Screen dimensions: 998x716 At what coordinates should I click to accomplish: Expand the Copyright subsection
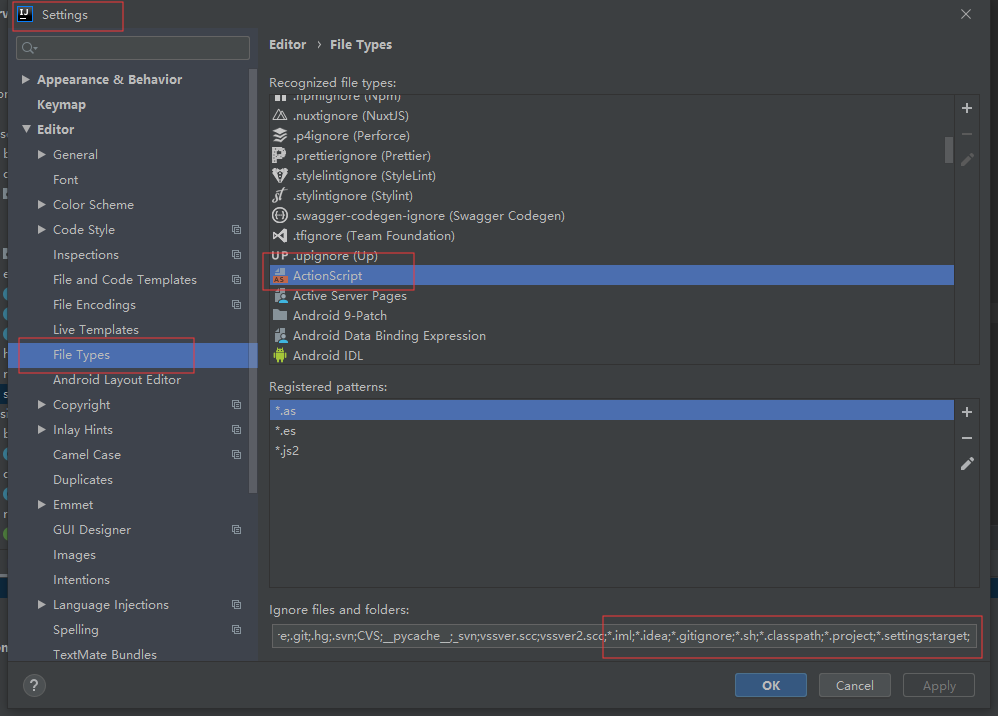pyautogui.click(x=41, y=404)
